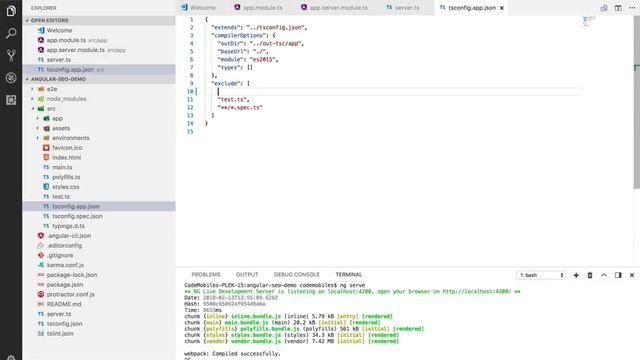Open app.server.module.ts in Open Editors list
This screenshot has height=360, width=640.
click(99, 50)
